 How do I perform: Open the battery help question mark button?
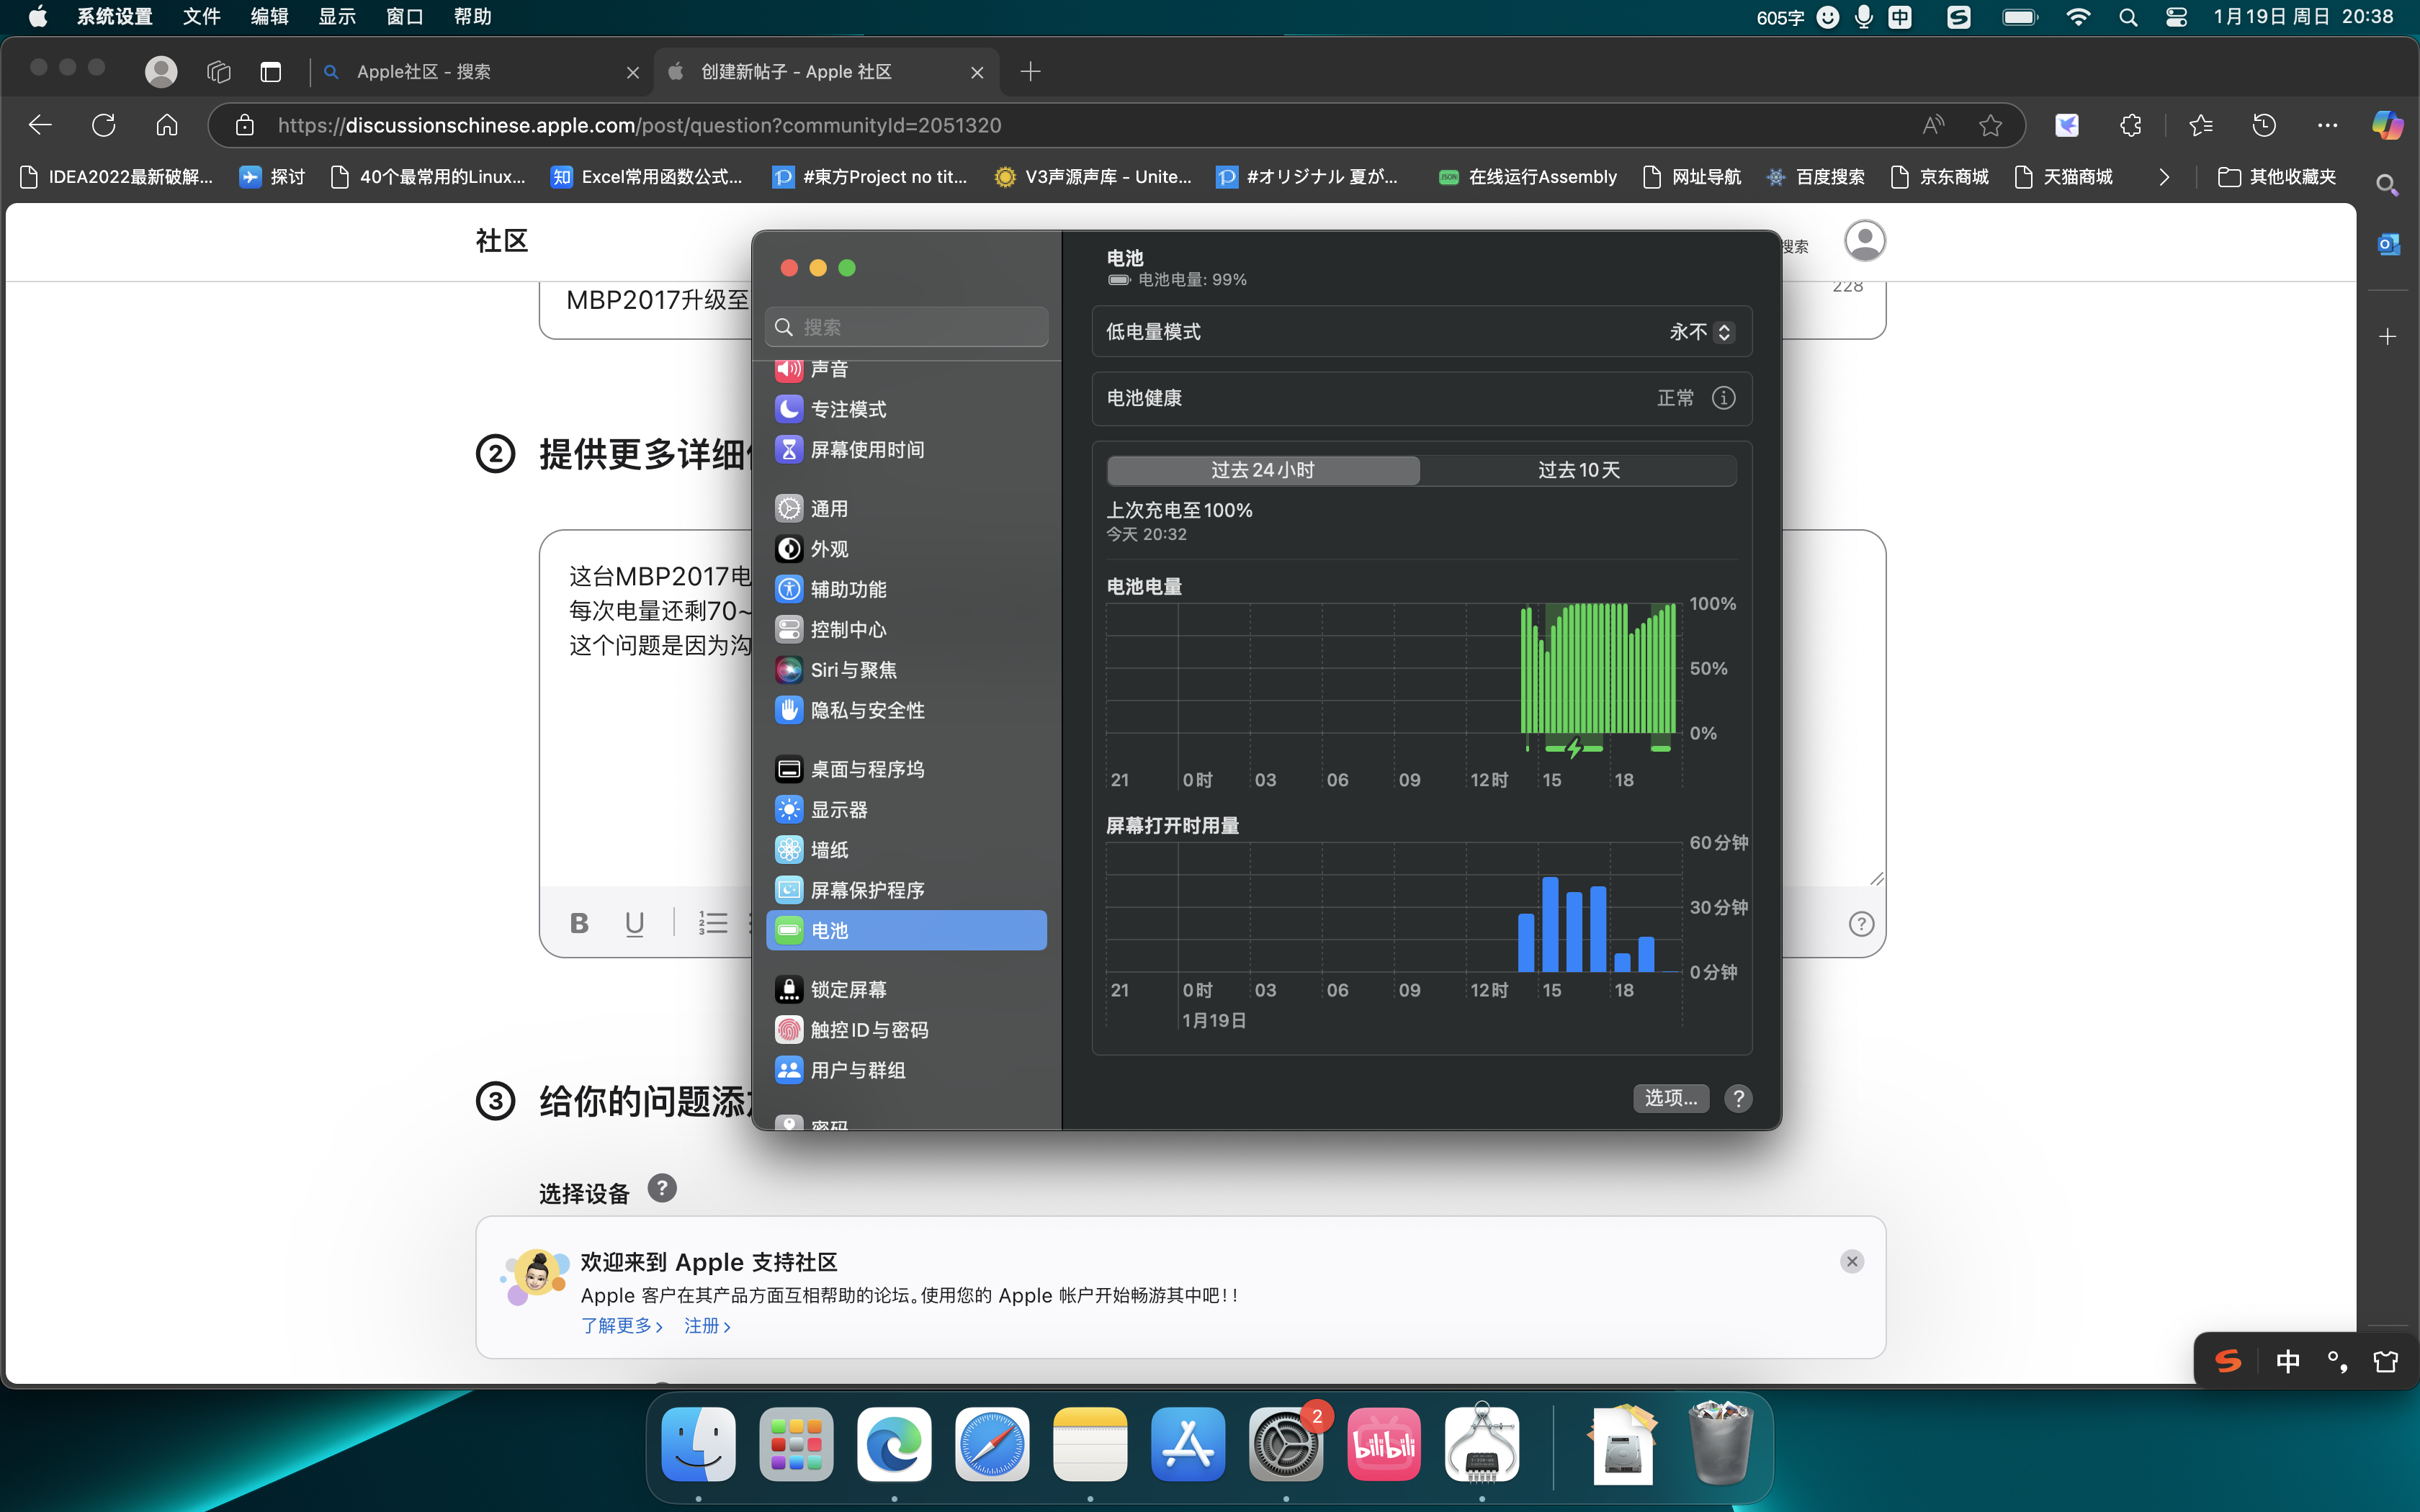pyautogui.click(x=1738, y=1098)
